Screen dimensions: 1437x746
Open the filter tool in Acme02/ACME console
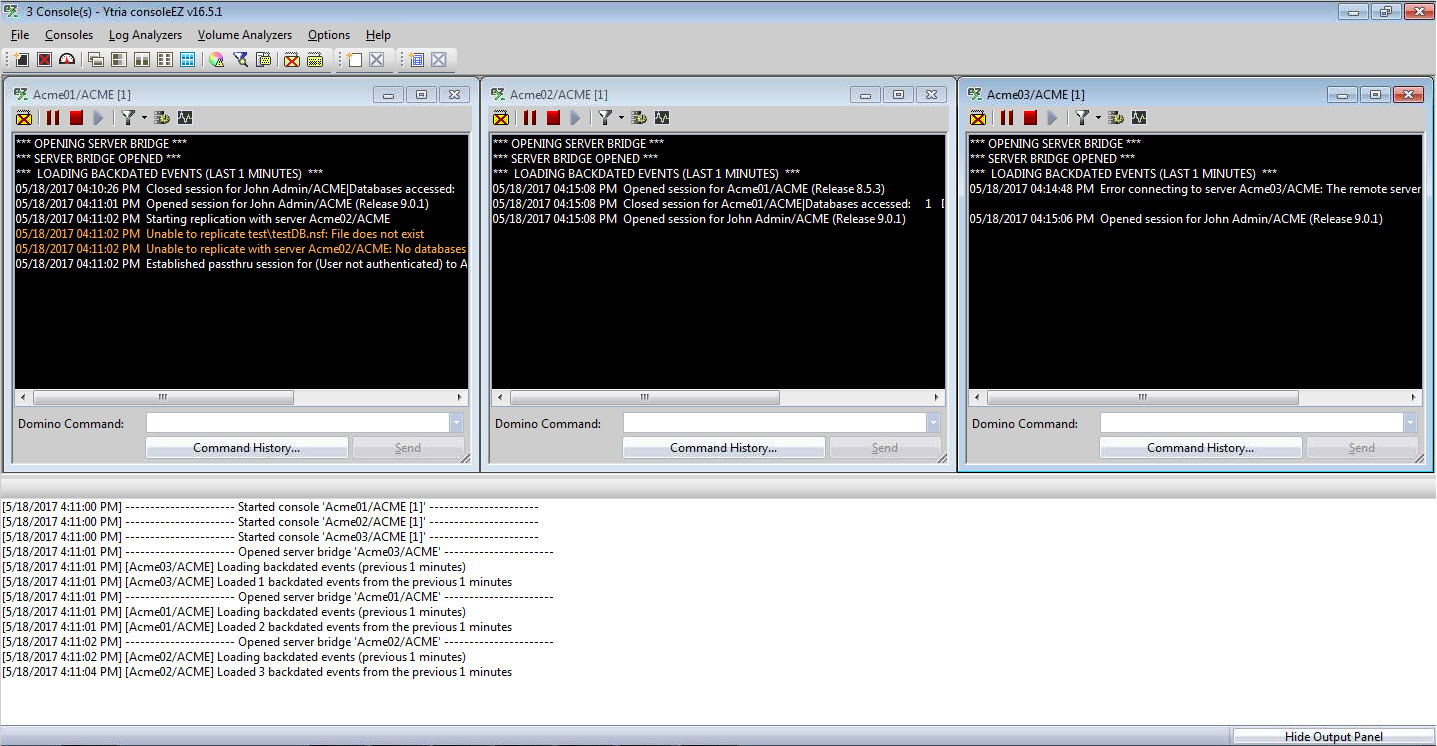click(603, 117)
